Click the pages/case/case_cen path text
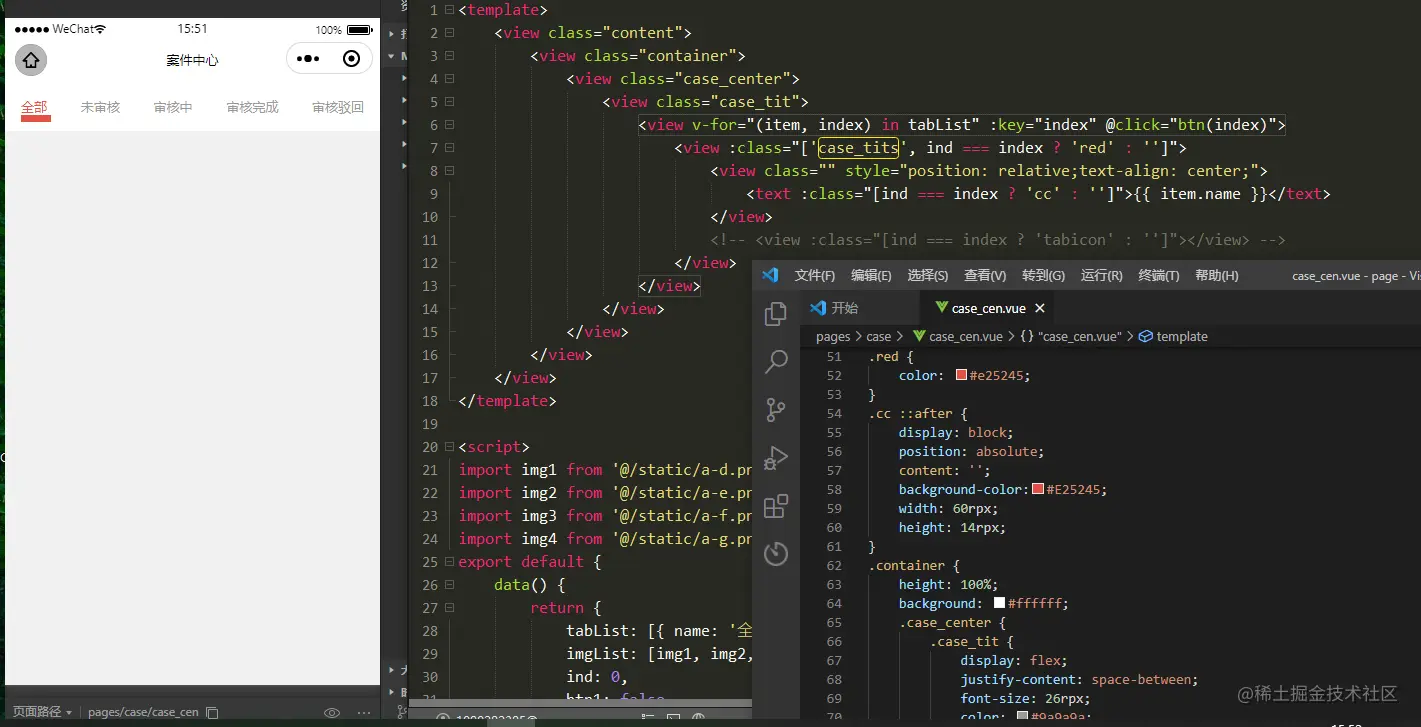1421x727 pixels. [x=143, y=713]
